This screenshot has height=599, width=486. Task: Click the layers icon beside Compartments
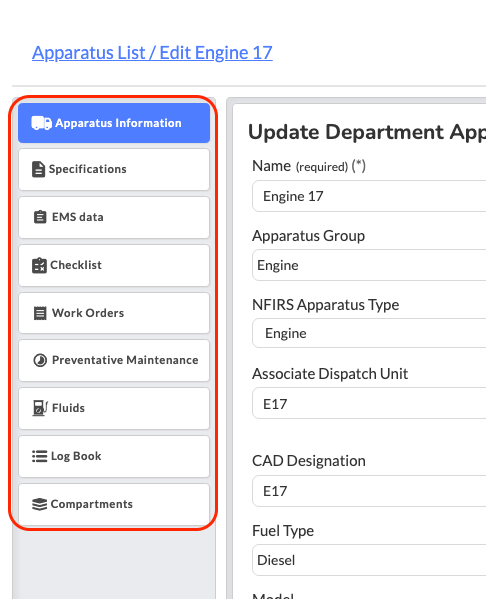point(39,504)
